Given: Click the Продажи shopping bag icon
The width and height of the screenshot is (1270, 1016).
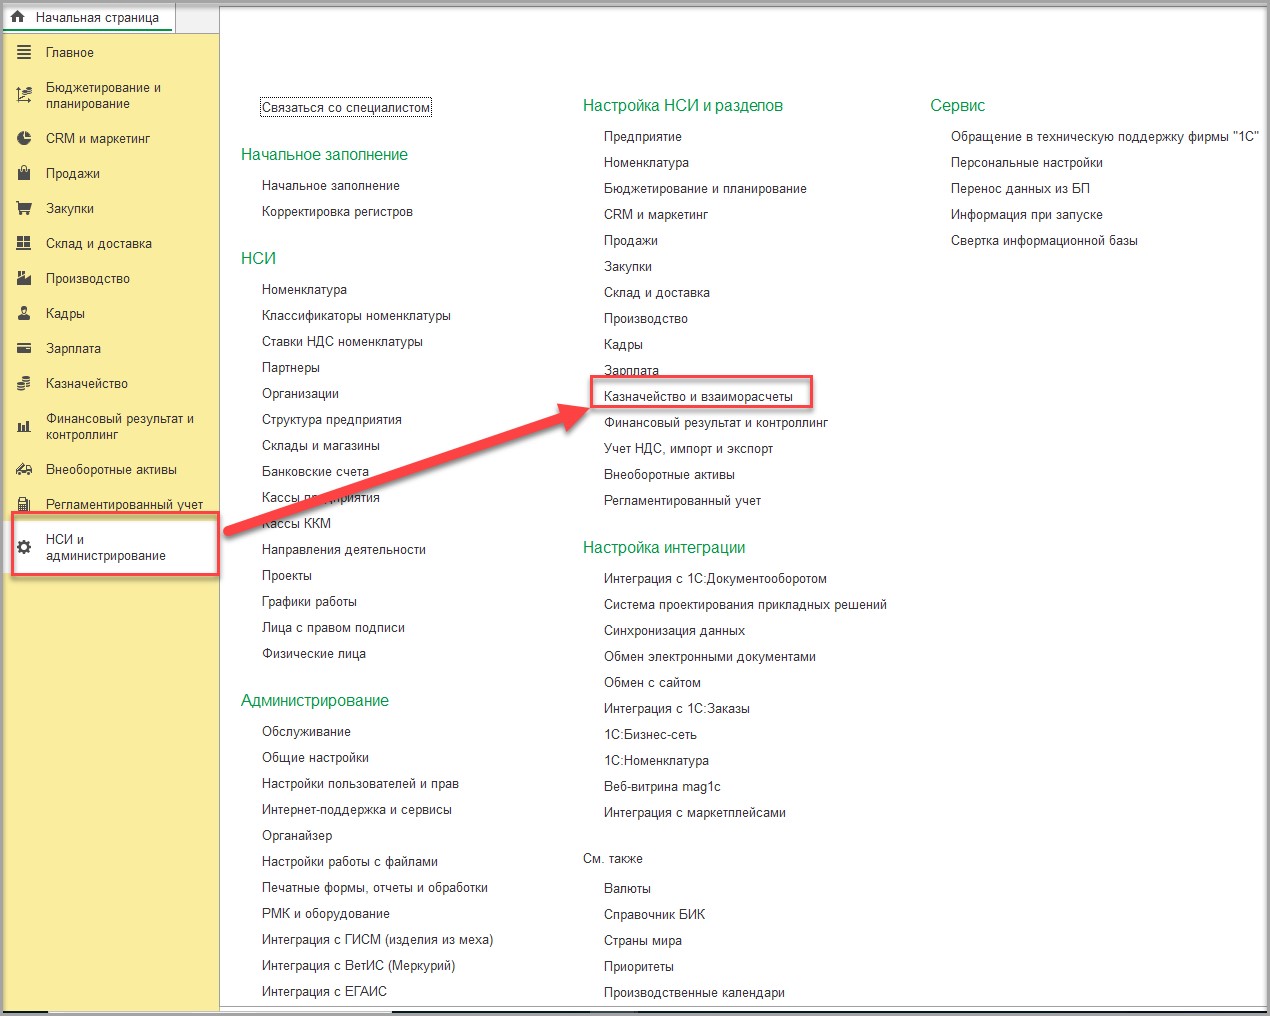Looking at the screenshot, I should [24, 173].
